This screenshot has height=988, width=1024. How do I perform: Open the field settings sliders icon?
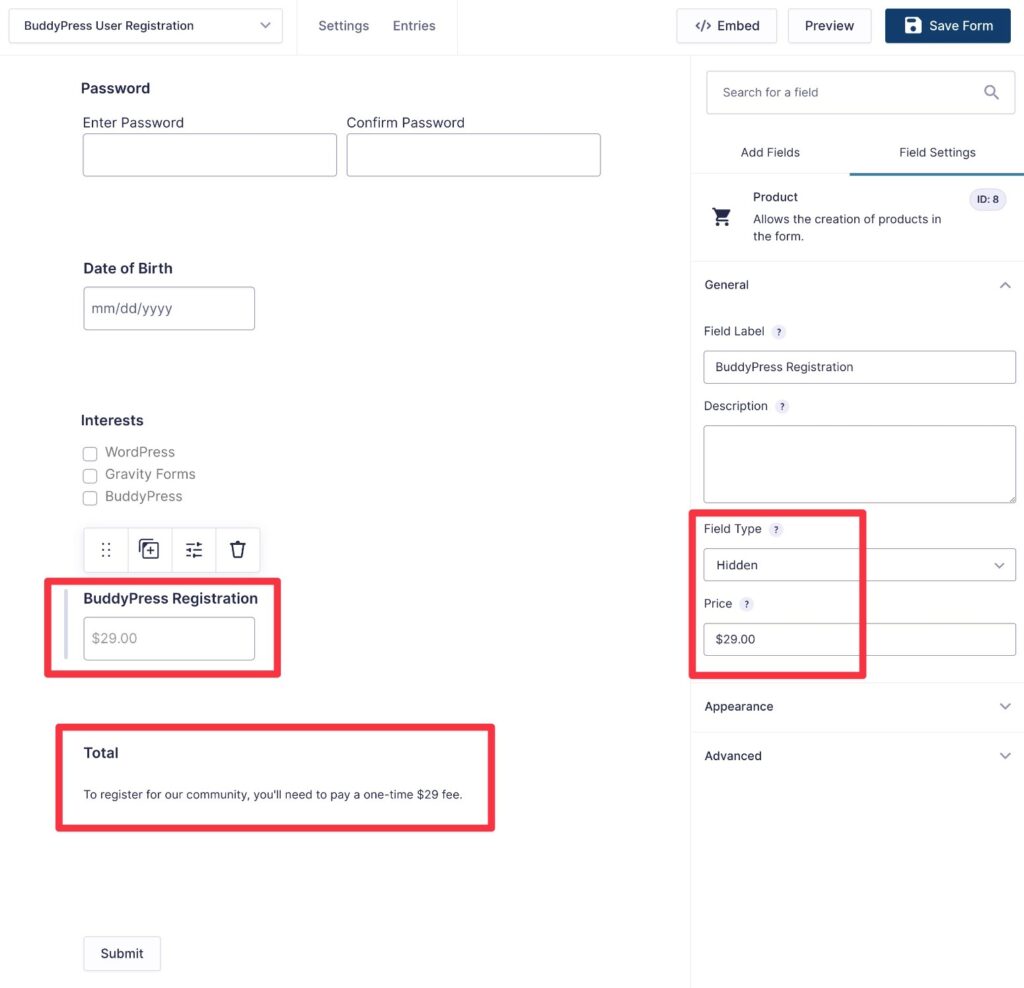[x=193, y=549]
